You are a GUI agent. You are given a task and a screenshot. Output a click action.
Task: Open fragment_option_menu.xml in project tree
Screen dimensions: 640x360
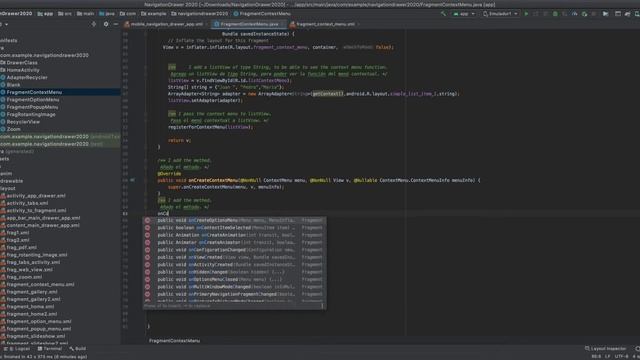(x=36, y=321)
